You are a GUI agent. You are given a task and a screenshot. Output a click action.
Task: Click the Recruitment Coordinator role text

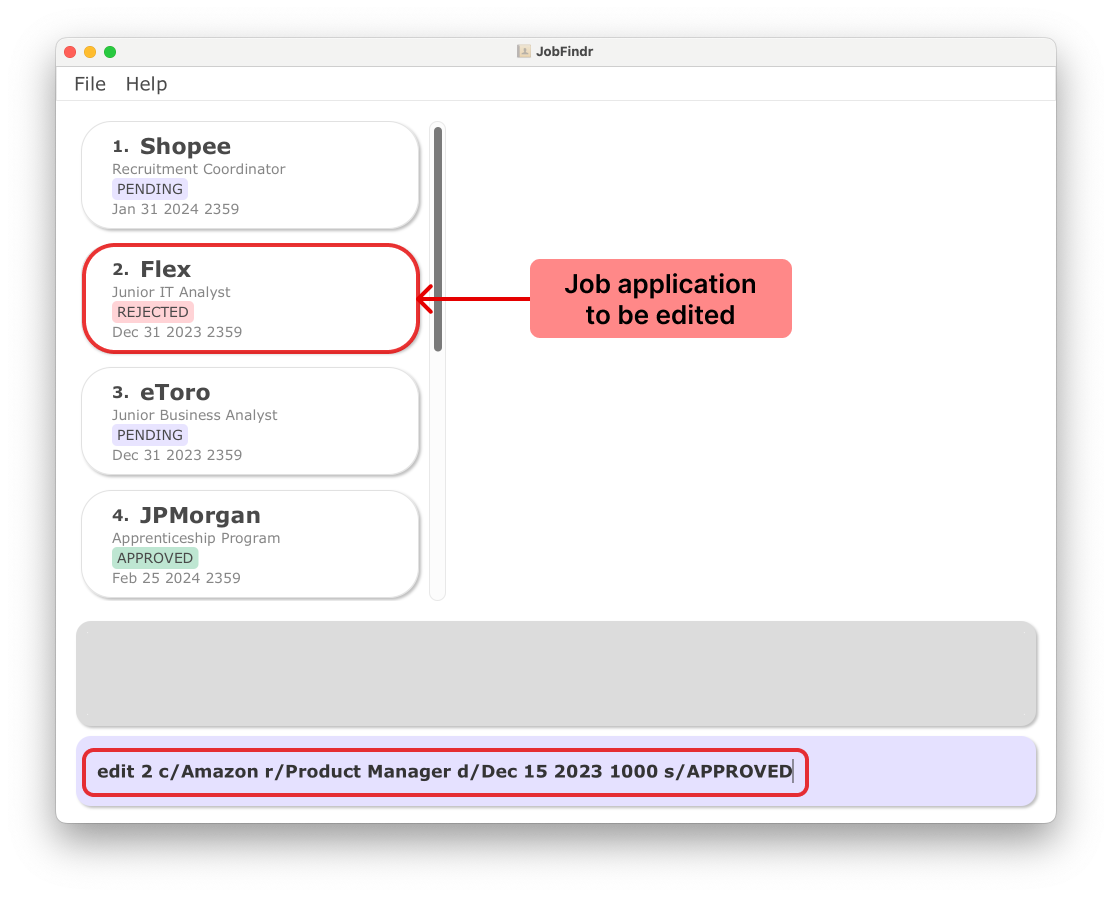pos(199,169)
